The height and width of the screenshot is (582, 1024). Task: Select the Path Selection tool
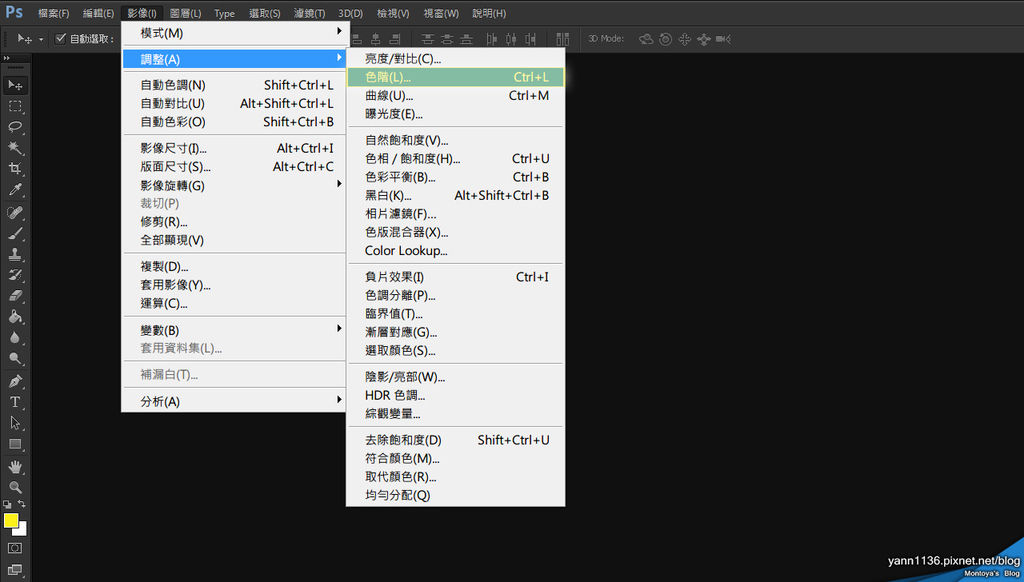[x=14, y=423]
